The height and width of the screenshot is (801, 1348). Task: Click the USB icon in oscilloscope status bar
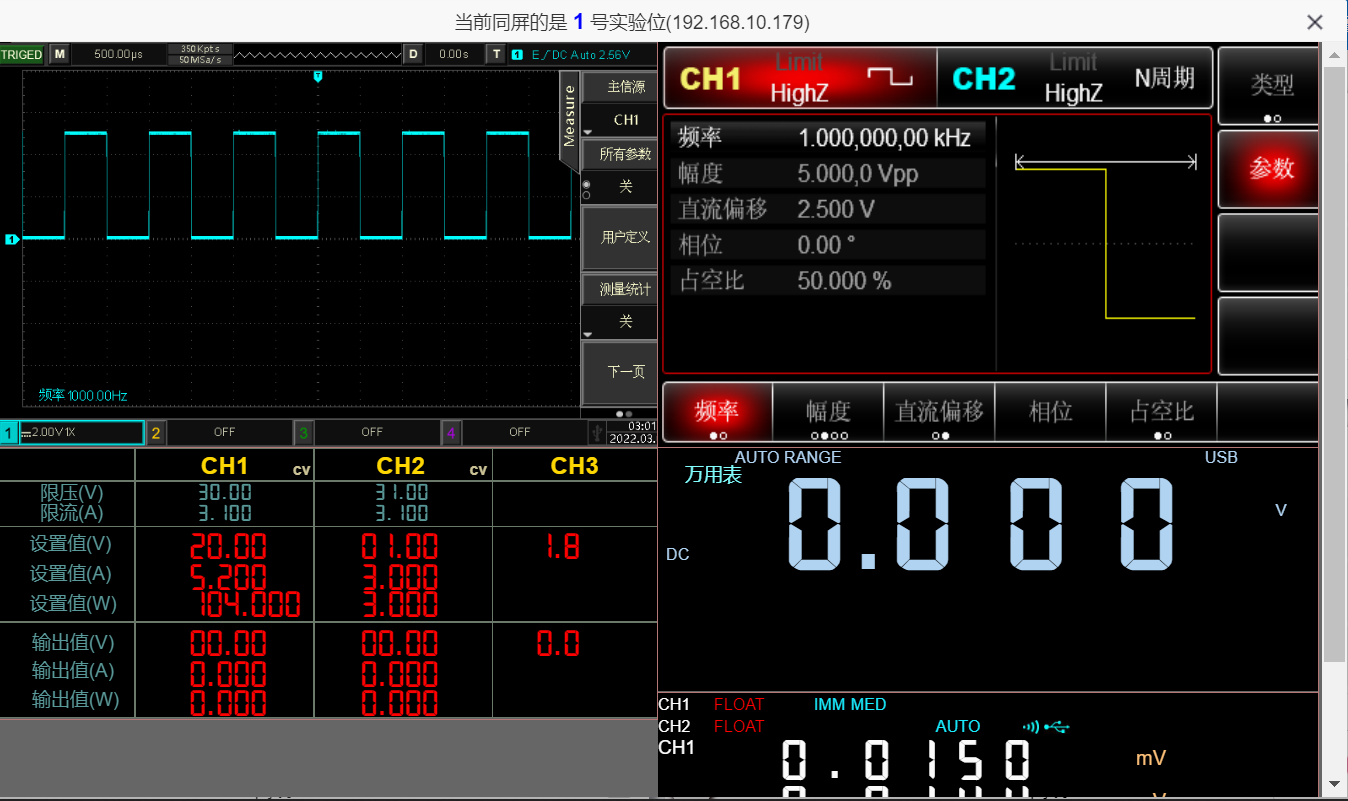pyautogui.click(x=597, y=432)
